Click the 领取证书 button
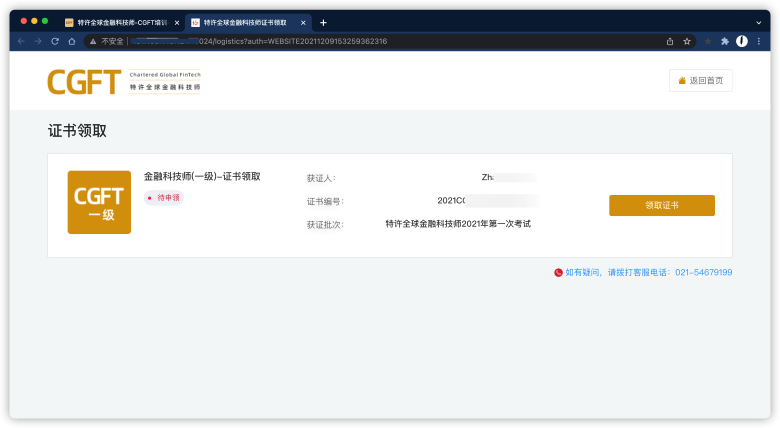The width and height of the screenshot is (780, 428). coord(662,205)
